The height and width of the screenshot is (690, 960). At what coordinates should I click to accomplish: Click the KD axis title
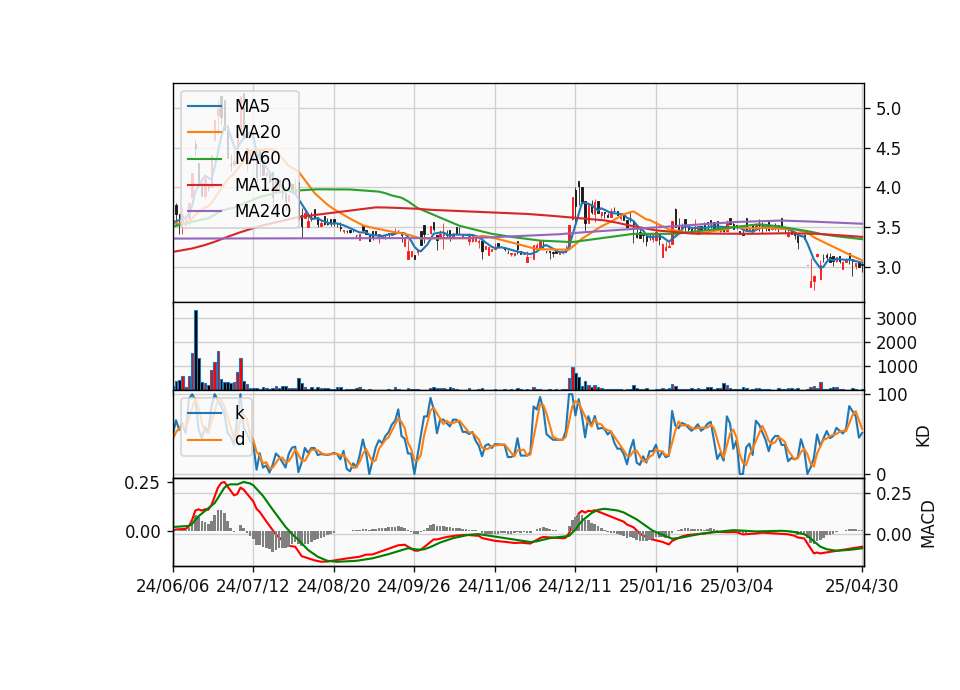tap(923, 437)
